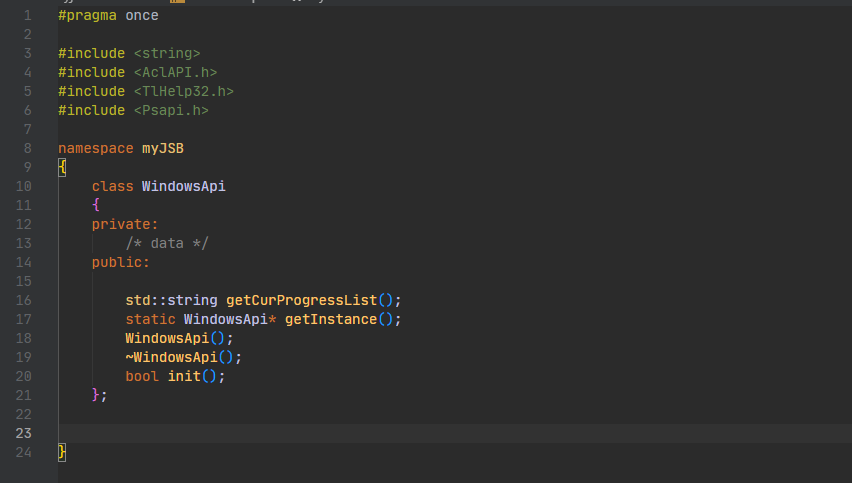Click the '#pragma once' directive text

108,15
